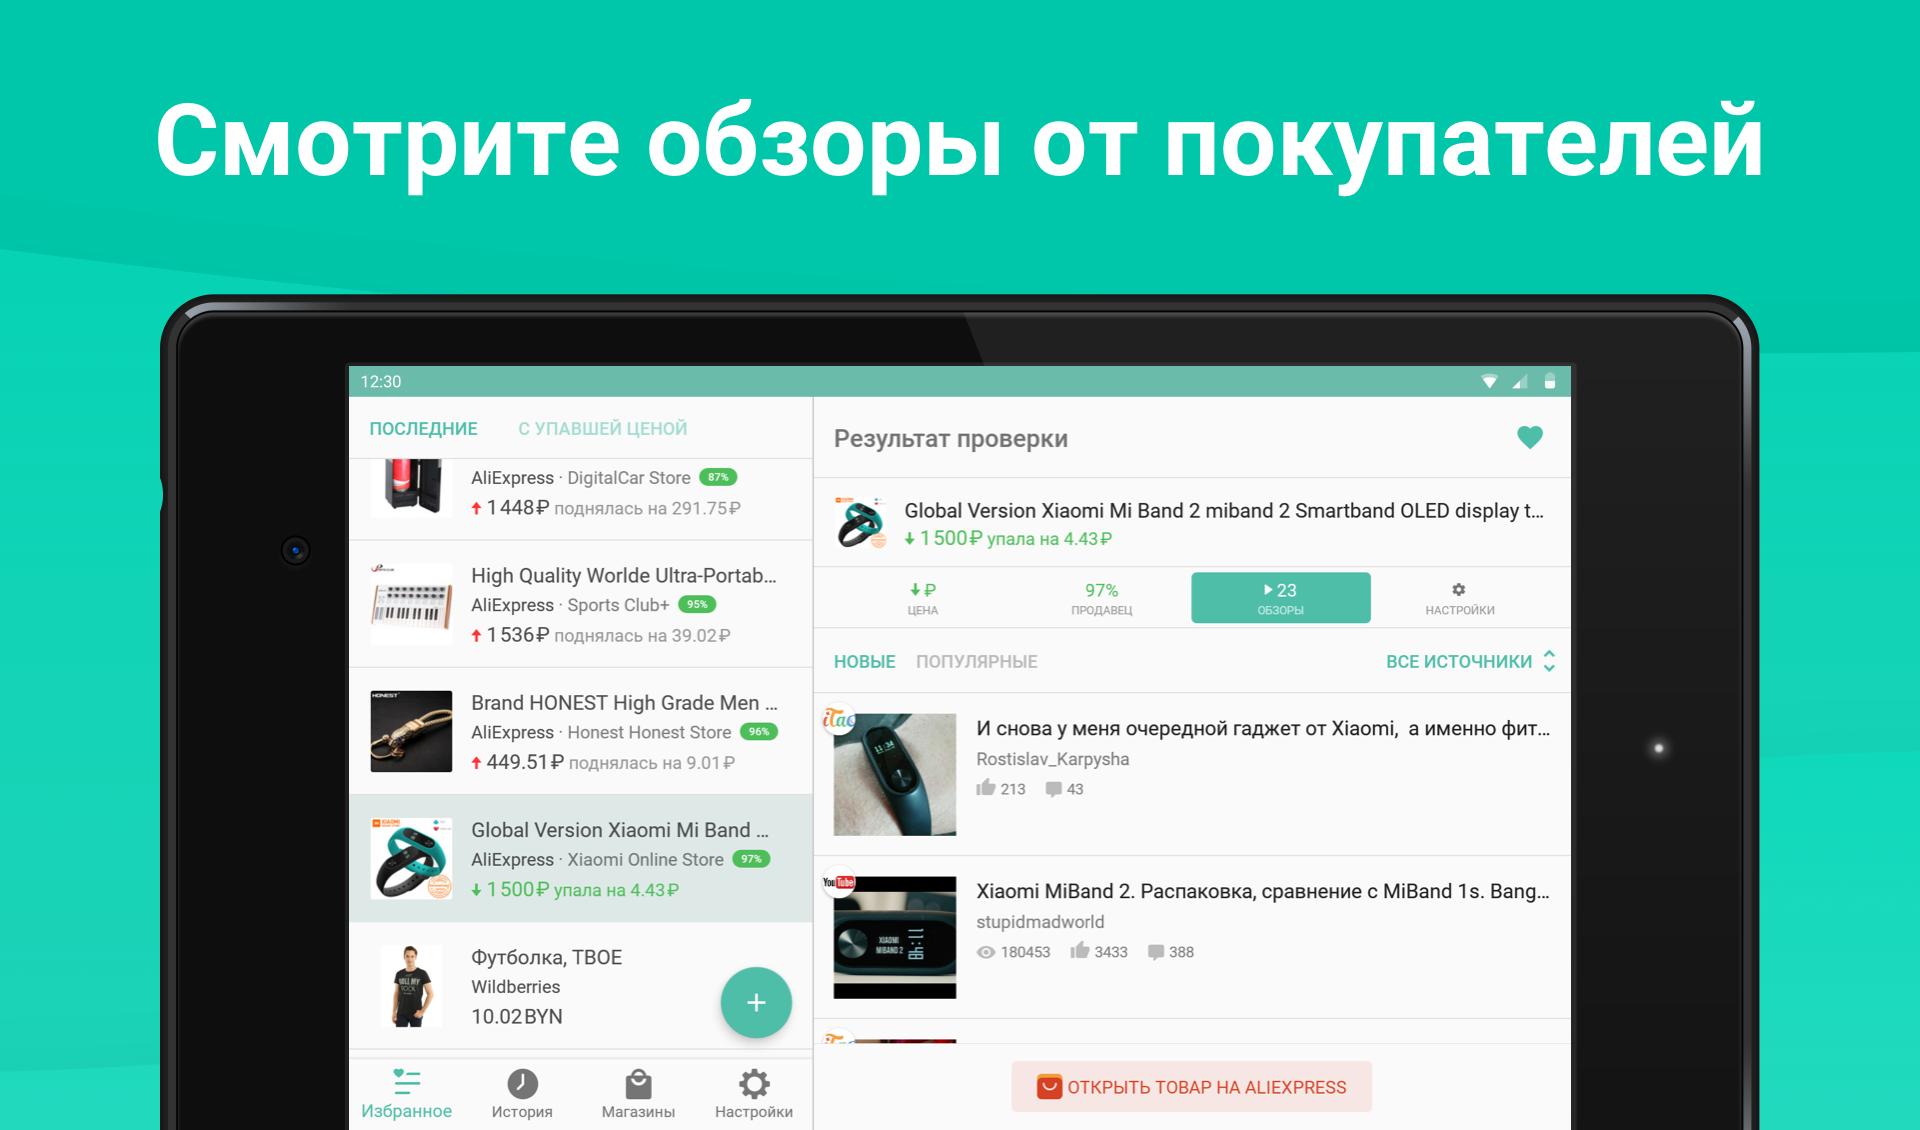Viewport: 1920px width, 1130px height.
Task: Open the stupidmadworld YouTube video thumbnail
Action: (895, 937)
